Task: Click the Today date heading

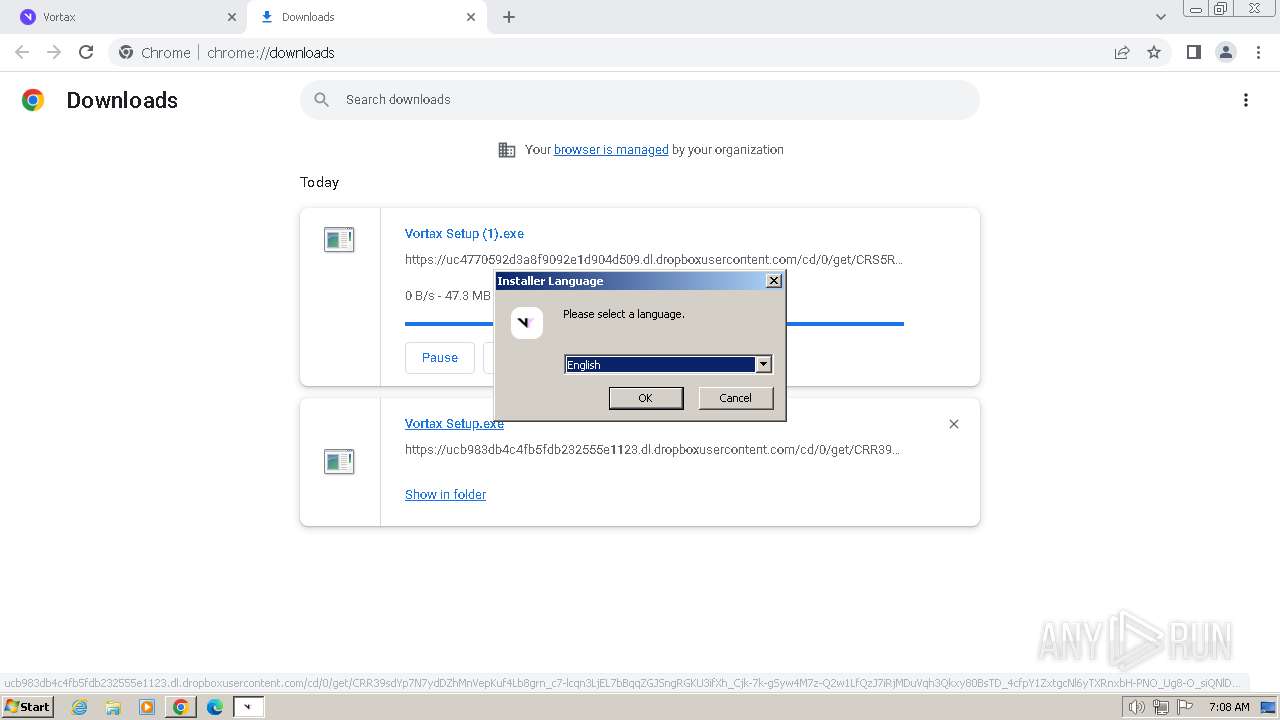Action: (x=320, y=182)
